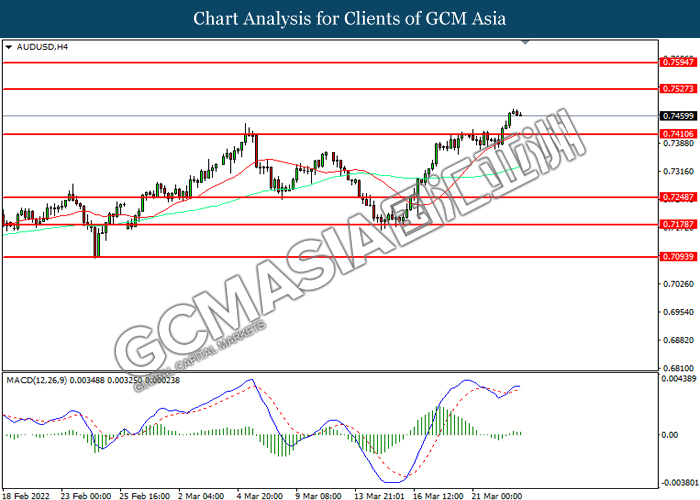Click the 18 Feb 2022 date label

point(26,496)
